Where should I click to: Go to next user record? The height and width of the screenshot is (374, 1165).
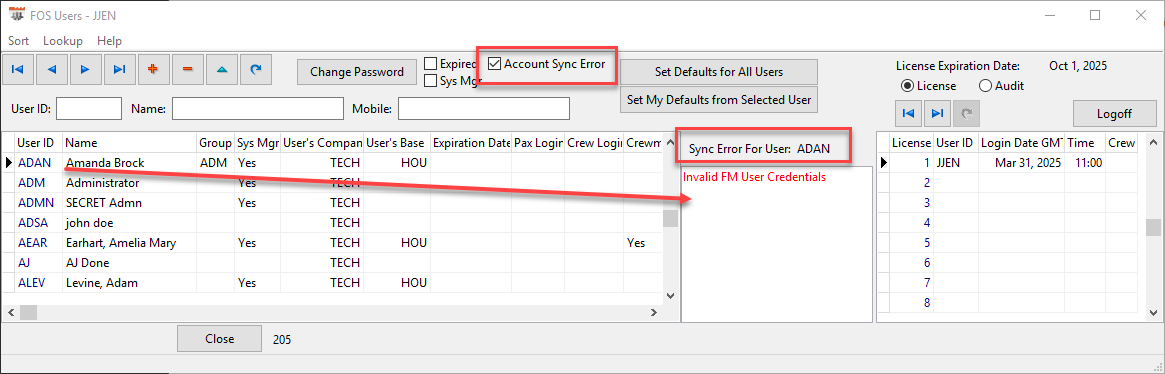click(x=85, y=69)
